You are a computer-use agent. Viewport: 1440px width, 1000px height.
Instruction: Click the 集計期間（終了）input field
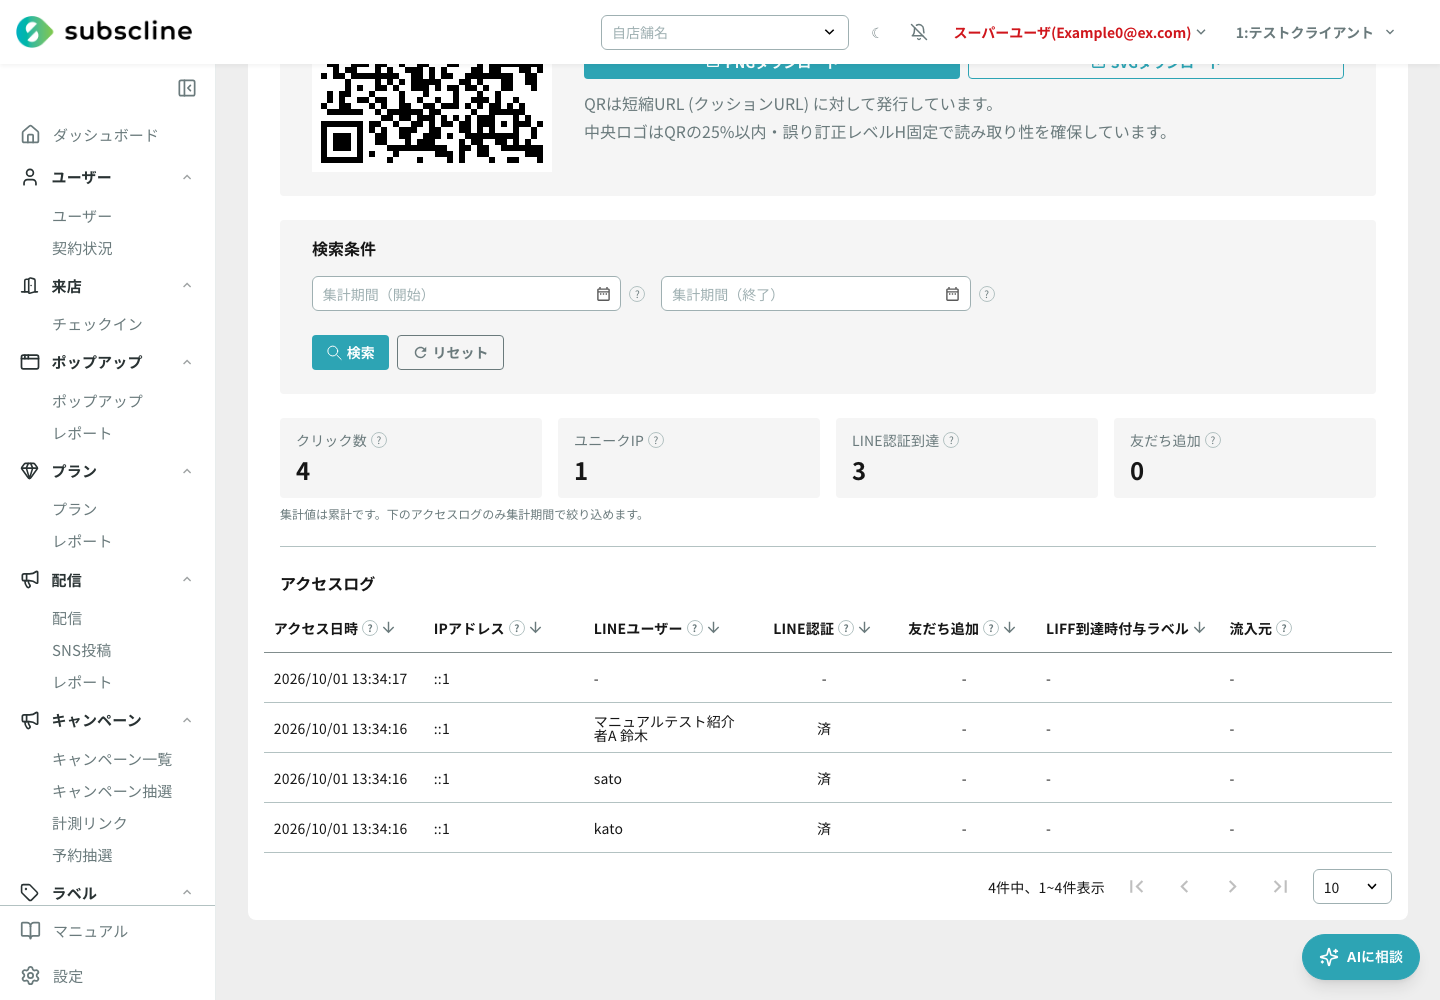(816, 294)
